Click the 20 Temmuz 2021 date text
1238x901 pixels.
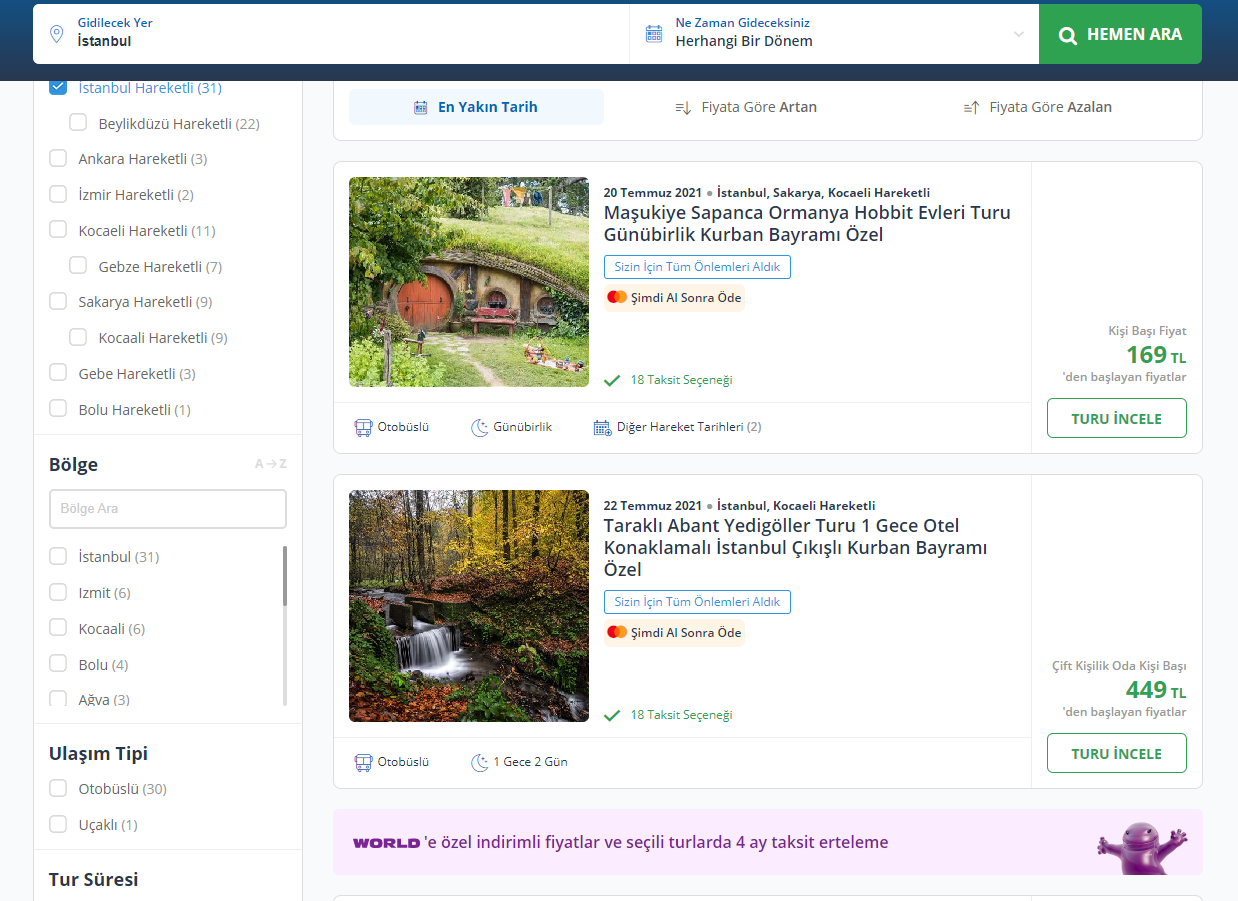(x=653, y=193)
